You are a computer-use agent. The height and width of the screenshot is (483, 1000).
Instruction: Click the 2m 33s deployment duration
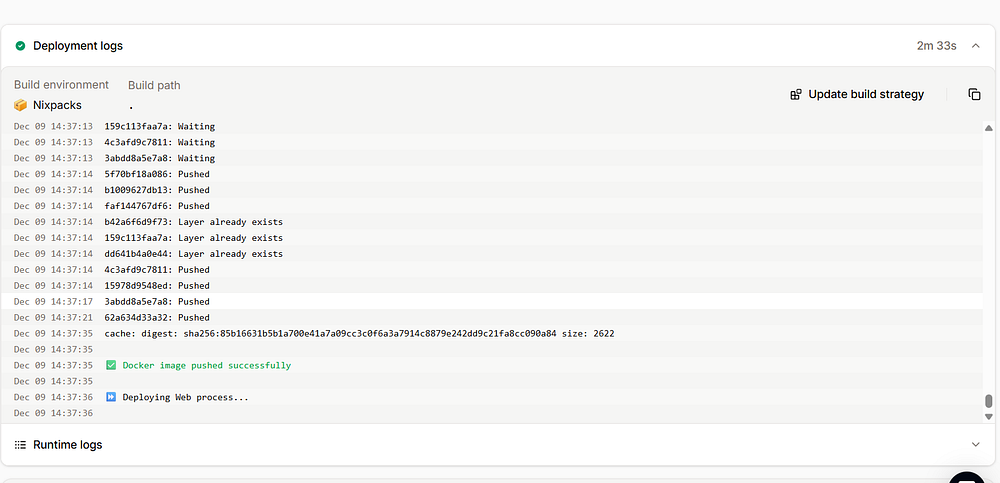click(936, 46)
